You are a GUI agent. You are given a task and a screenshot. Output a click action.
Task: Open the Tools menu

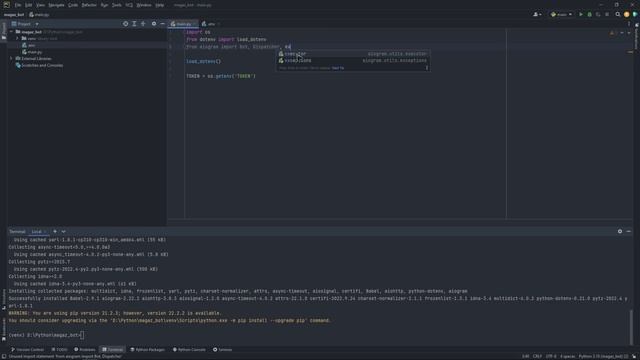point(117,5)
